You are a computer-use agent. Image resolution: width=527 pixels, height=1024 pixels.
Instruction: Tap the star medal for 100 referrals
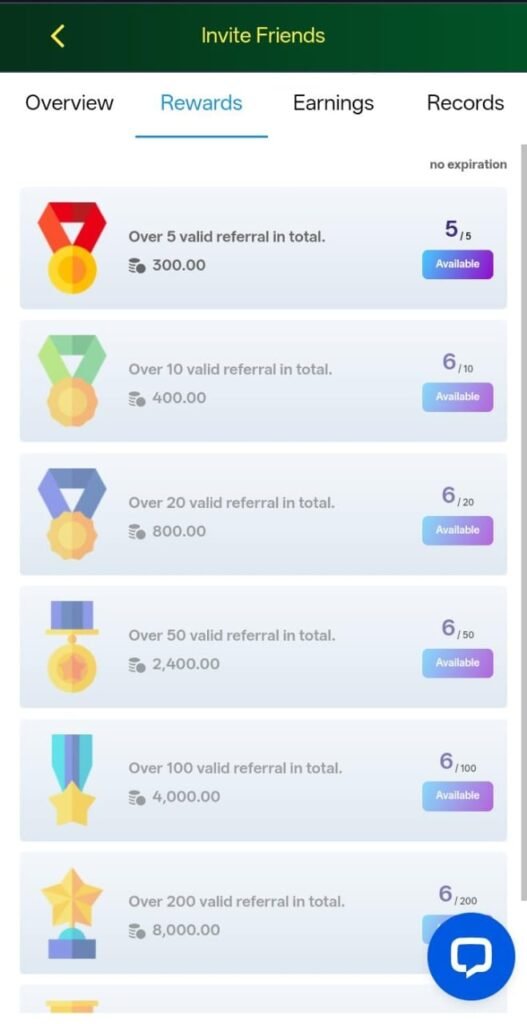pyautogui.click(x=72, y=780)
